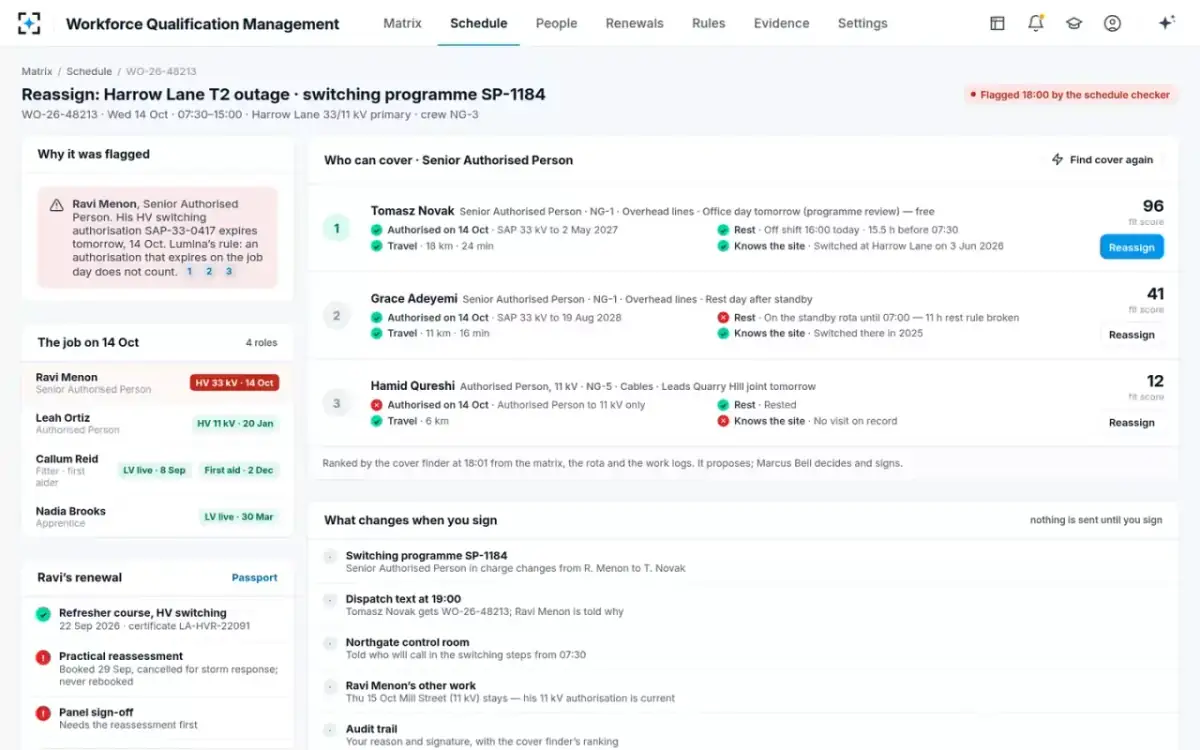Image resolution: width=1200 pixels, height=750 pixels.
Task: Click the green check beside Refresher course
Action: 43,614
